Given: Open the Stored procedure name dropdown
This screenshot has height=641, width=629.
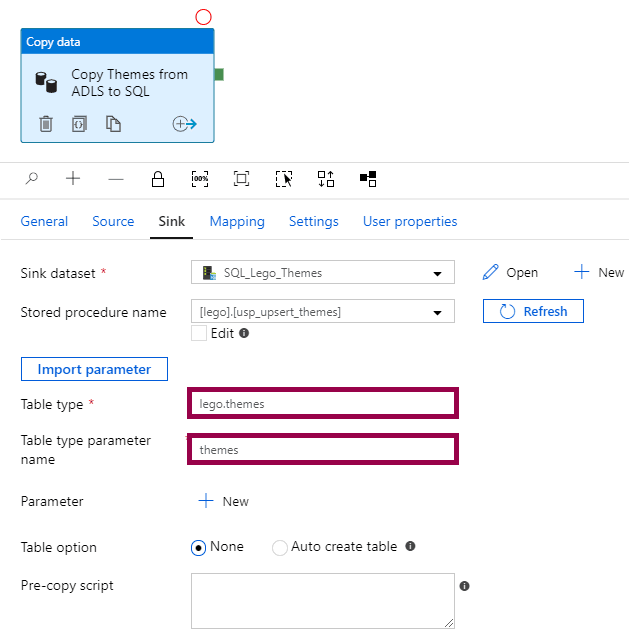Looking at the screenshot, I should point(437,312).
